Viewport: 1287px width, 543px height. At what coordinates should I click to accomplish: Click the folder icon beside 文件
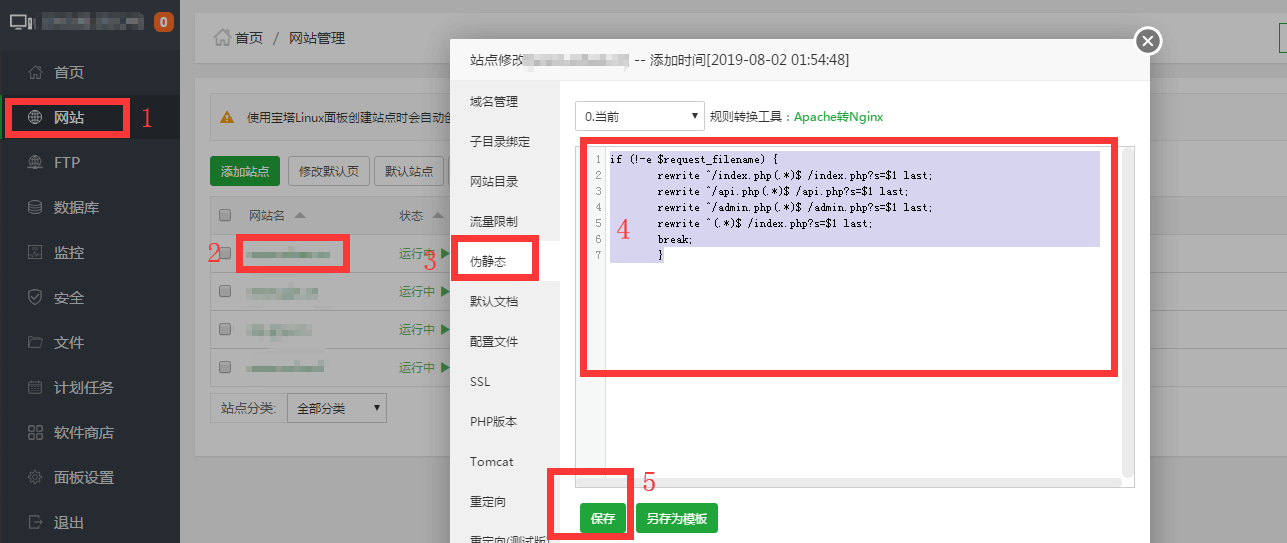pos(35,342)
